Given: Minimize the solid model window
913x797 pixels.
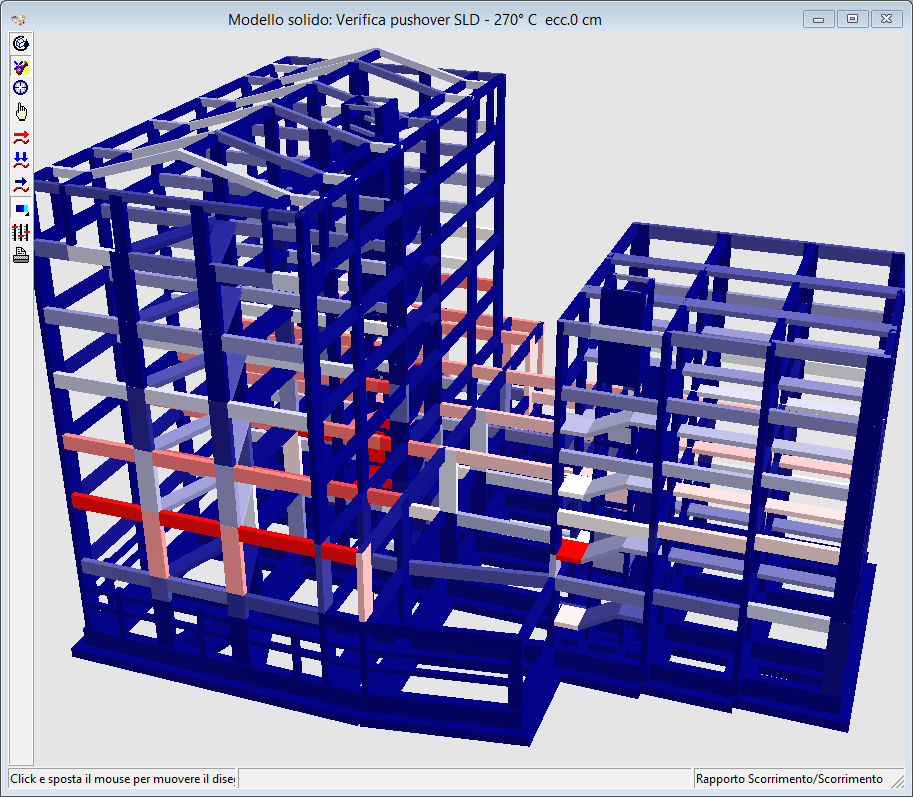Looking at the screenshot, I should [819, 19].
